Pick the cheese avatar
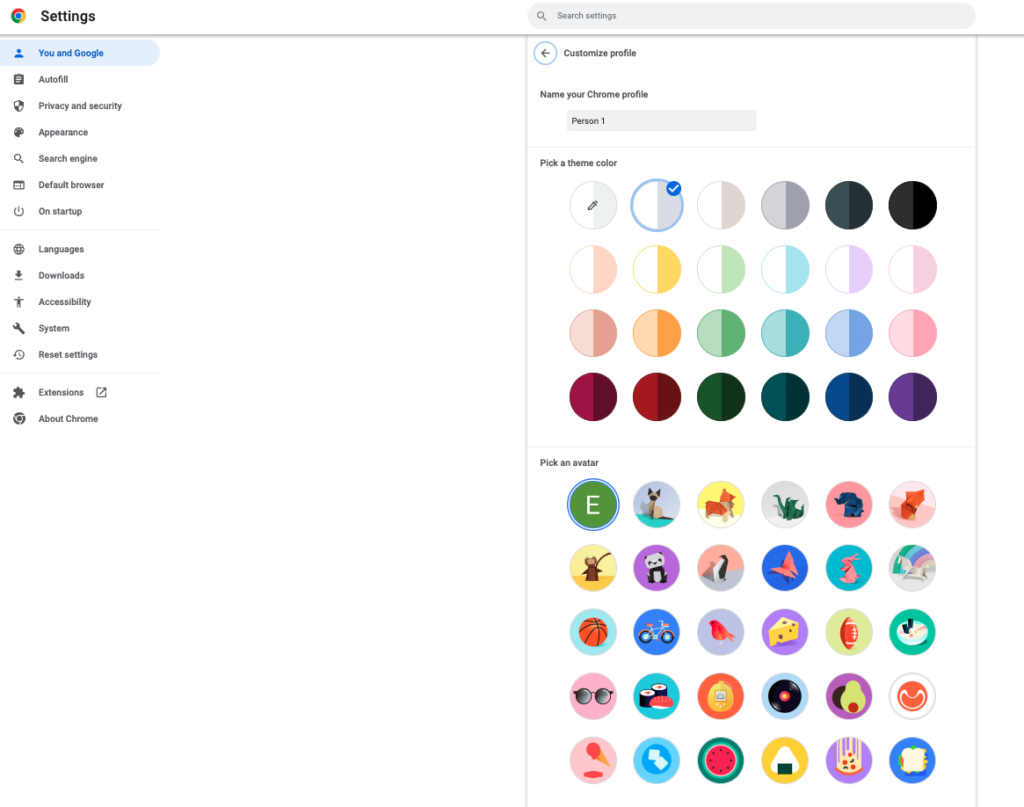Image resolution: width=1024 pixels, height=807 pixels. (784, 632)
